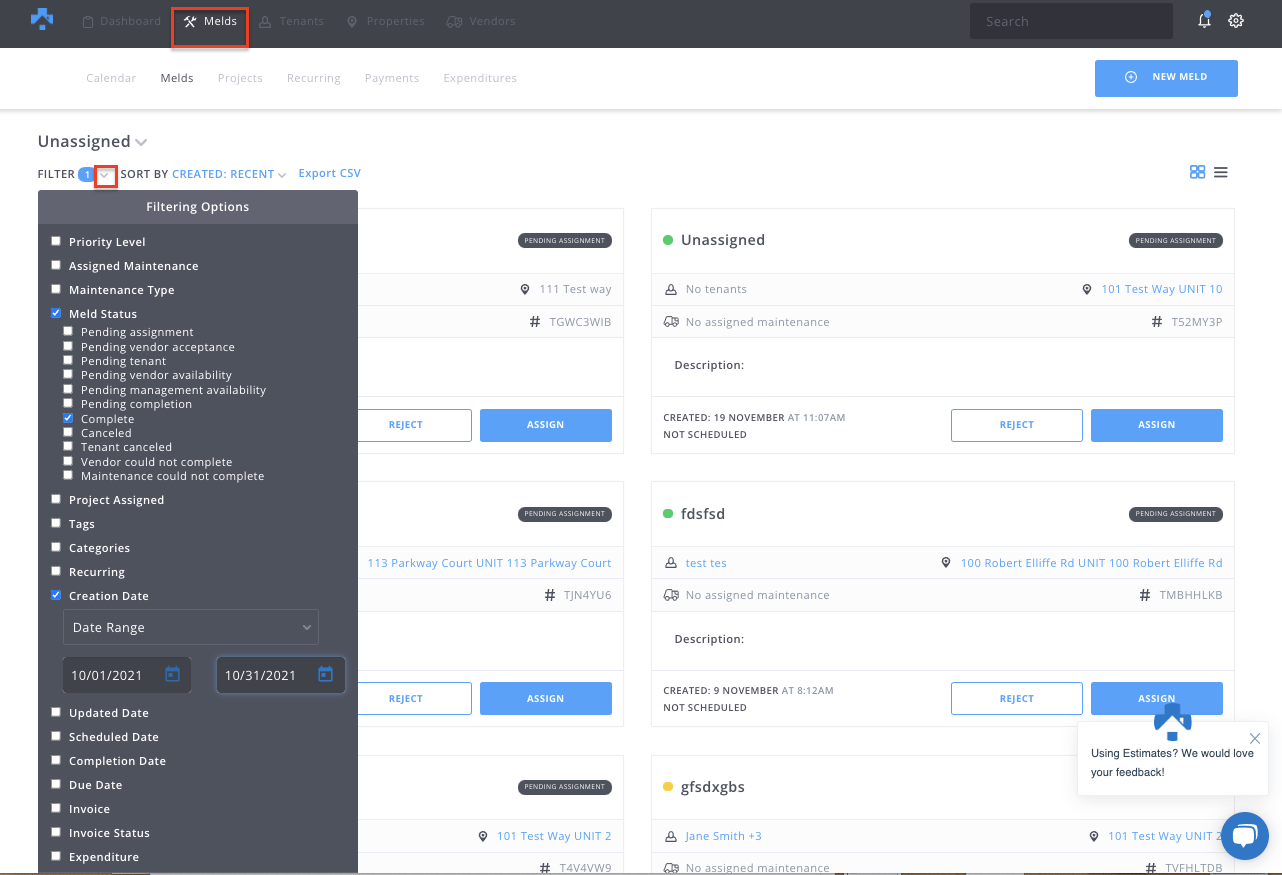Open the Tenants top navigation item
The height and width of the screenshot is (875, 1282).
click(292, 22)
